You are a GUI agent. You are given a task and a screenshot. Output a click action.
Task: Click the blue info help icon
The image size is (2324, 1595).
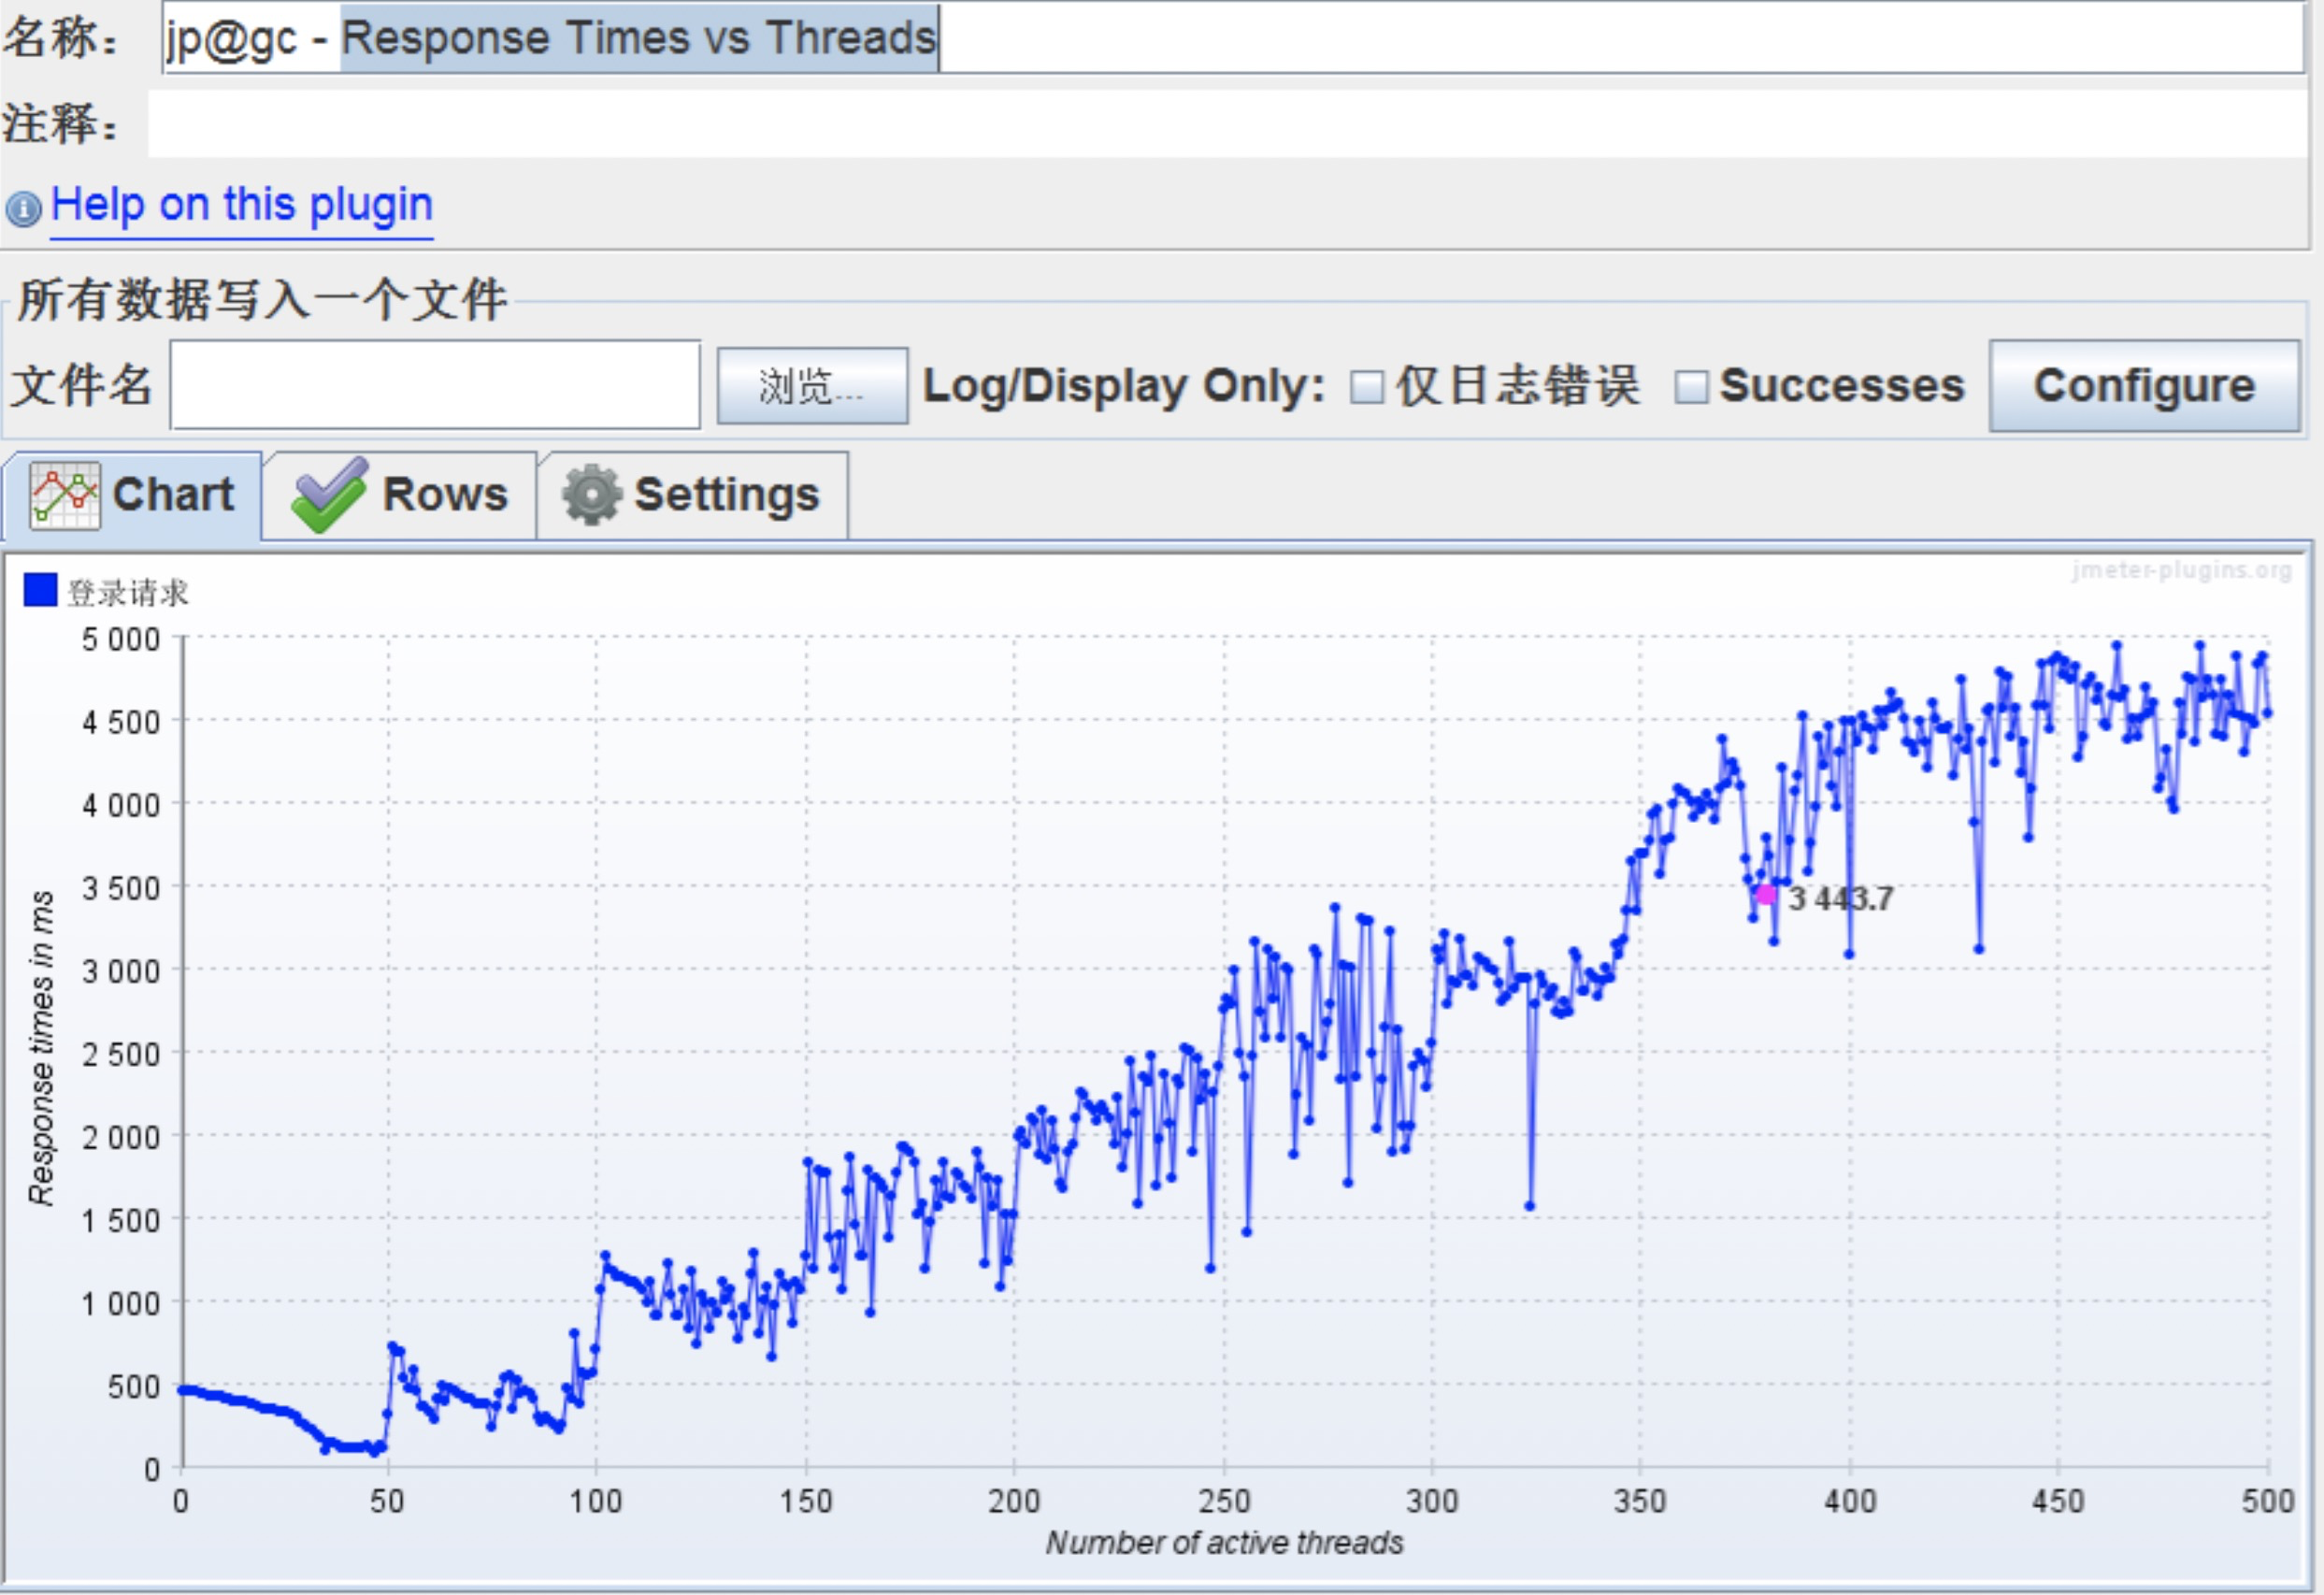tap(23, 208)
